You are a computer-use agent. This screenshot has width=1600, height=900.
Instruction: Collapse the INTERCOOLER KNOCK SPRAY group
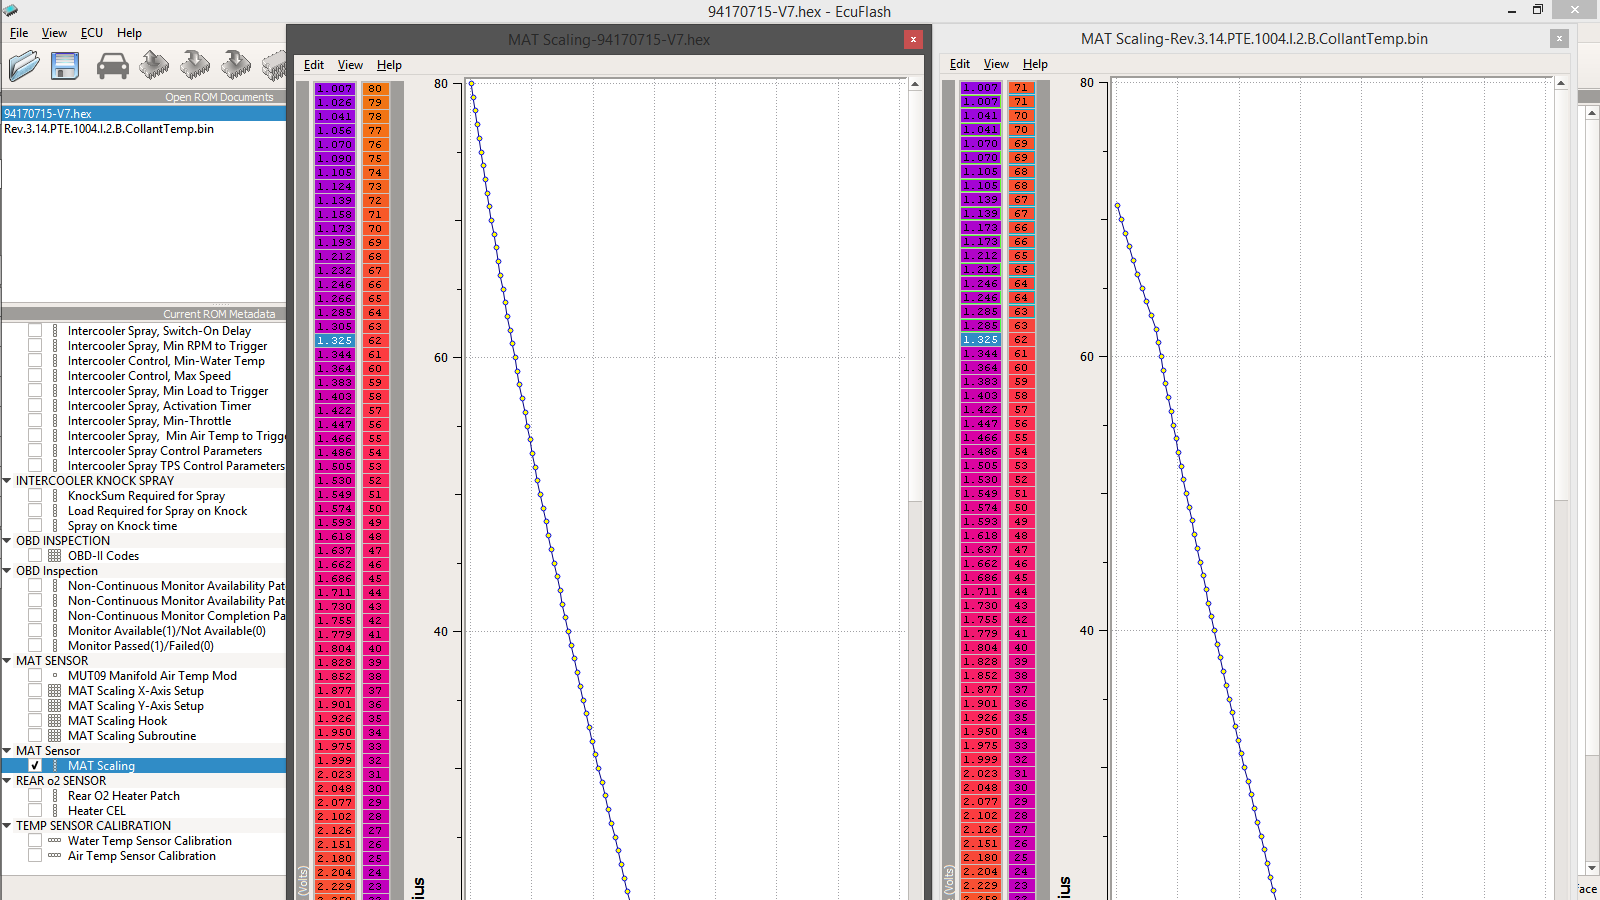[x=7, y=481]
